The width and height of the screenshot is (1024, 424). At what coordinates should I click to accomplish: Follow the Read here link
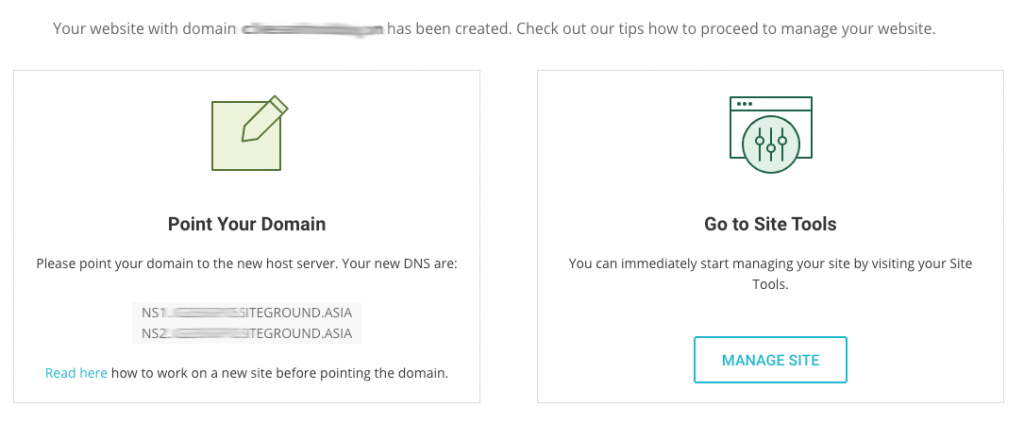(x=76, y=374)
